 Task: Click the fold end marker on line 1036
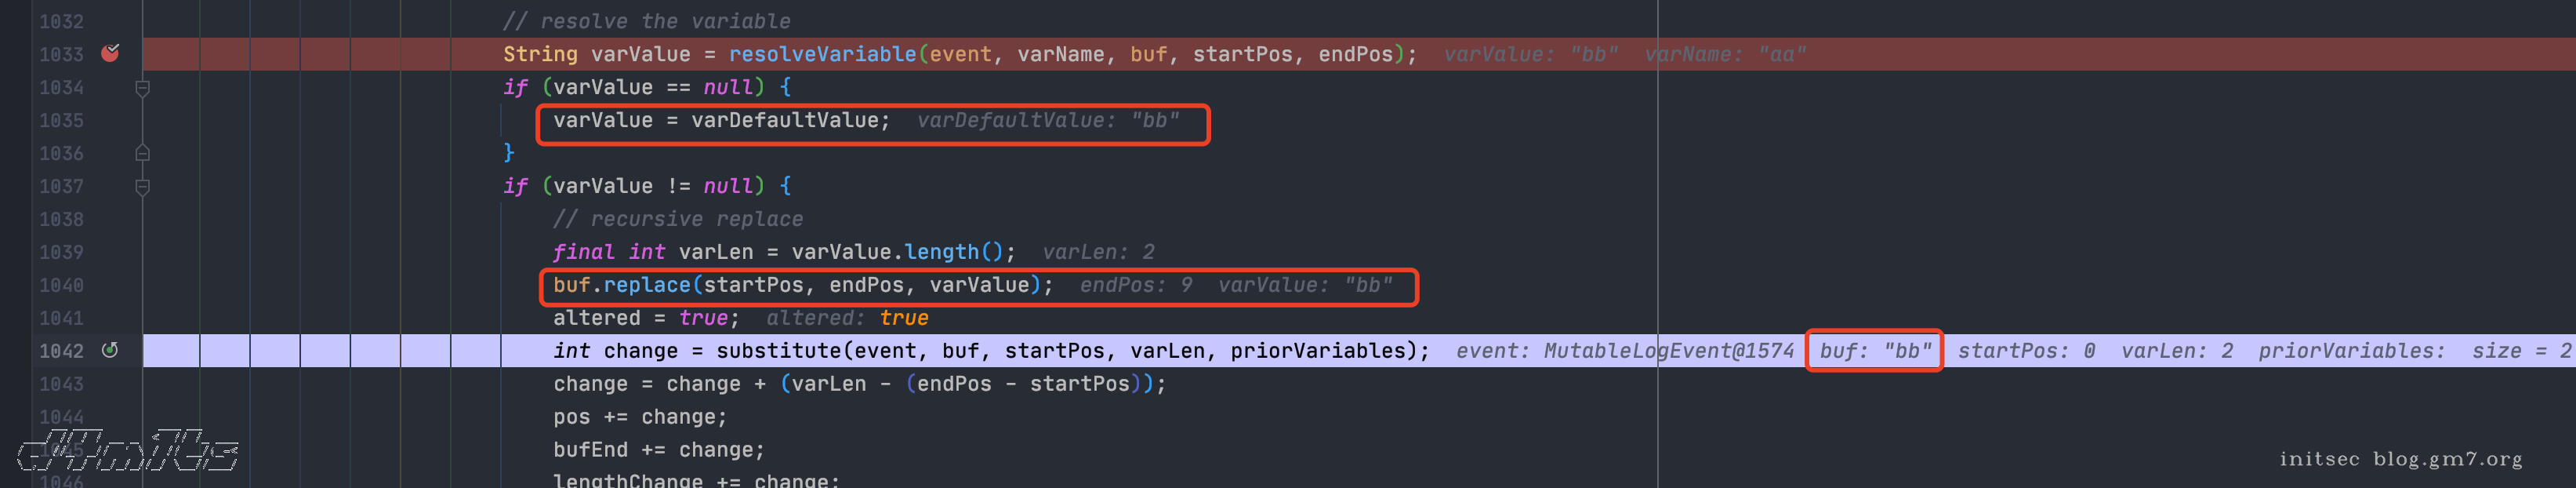142,153
